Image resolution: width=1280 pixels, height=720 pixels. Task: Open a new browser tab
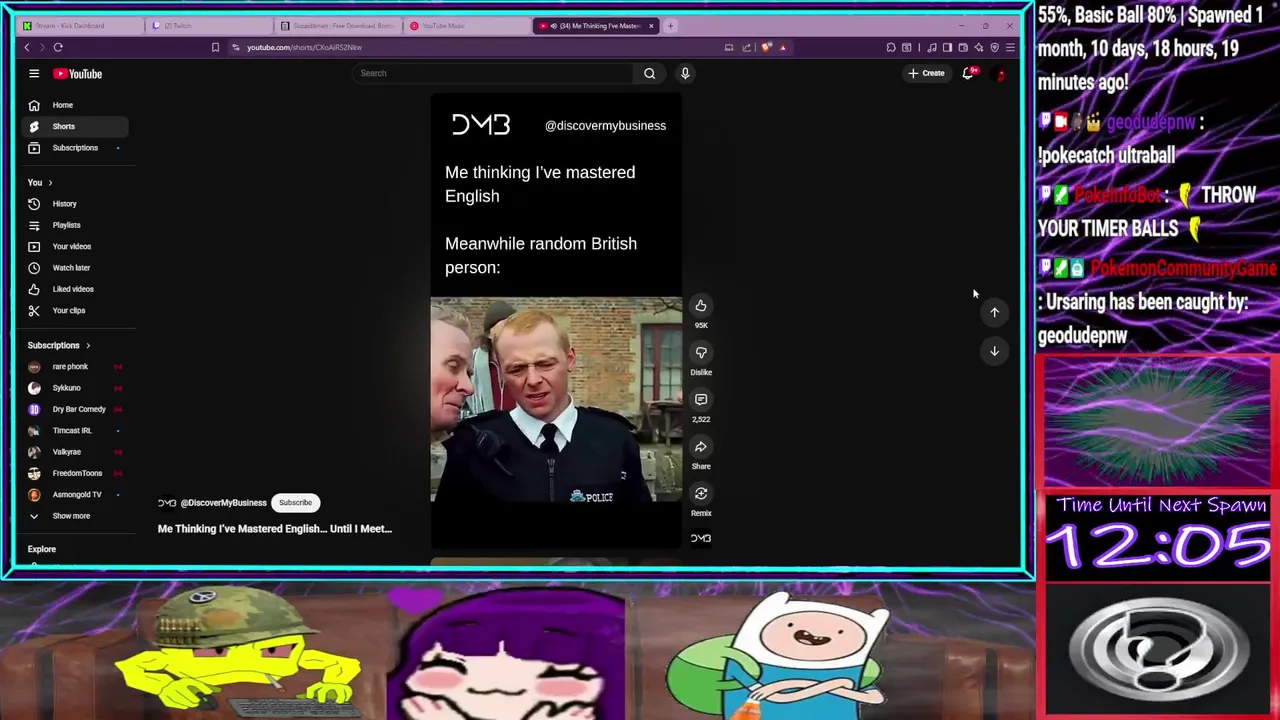click(671, 26)
